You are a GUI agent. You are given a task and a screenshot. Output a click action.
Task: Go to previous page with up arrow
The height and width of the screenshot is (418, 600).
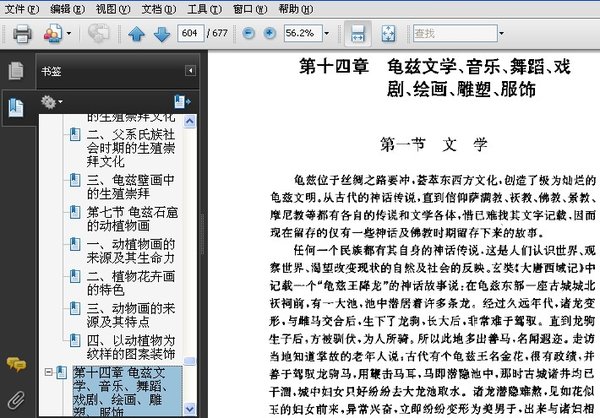(137, 34)
